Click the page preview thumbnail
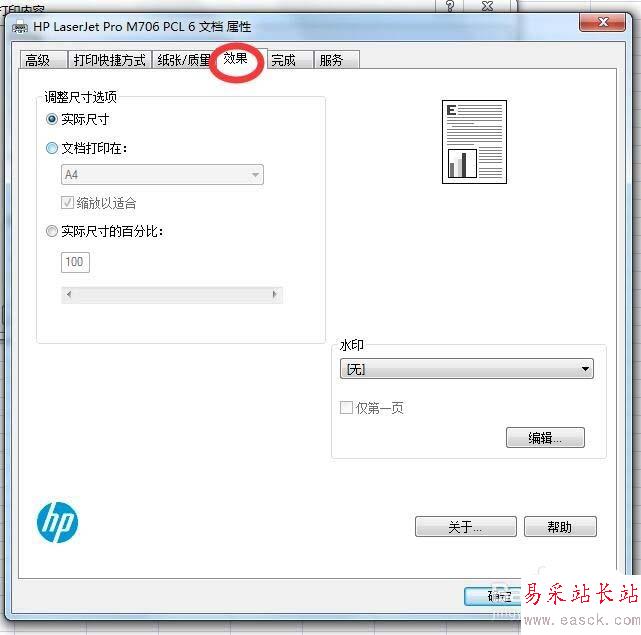The width and height of the screenshot is (641, 635). pyautogui.click(x=474, y=142)
